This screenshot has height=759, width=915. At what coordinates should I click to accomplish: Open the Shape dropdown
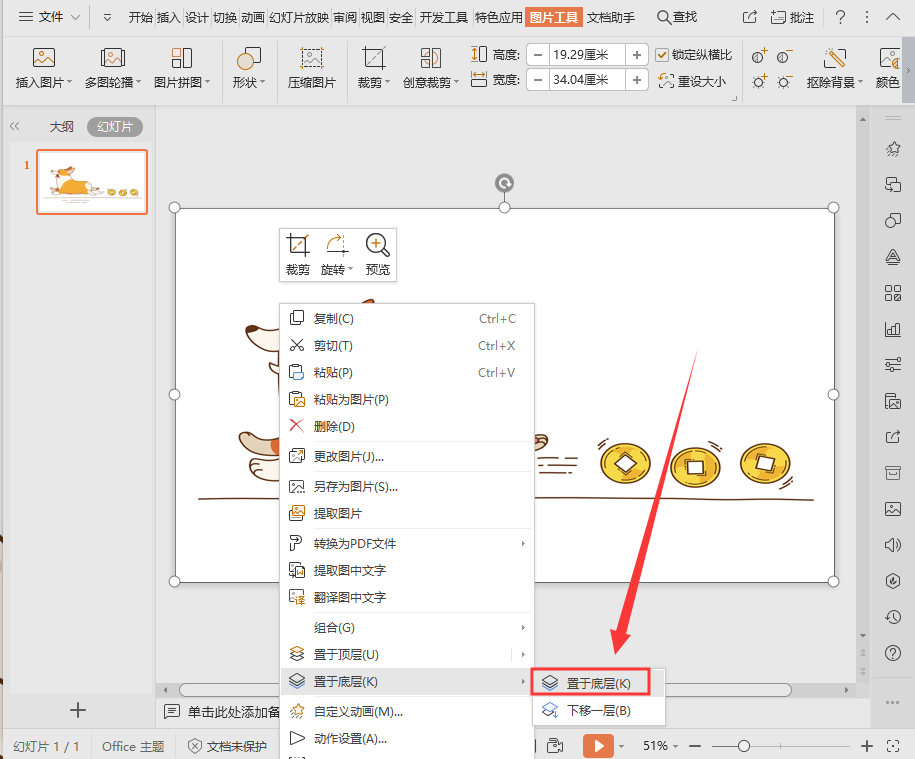click(248, 82)
